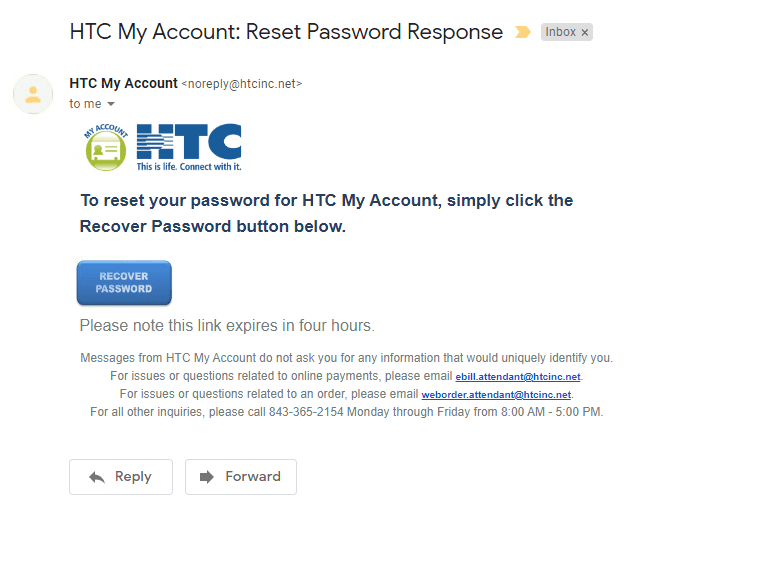Click the 'link expires in four hours' note

227,326
